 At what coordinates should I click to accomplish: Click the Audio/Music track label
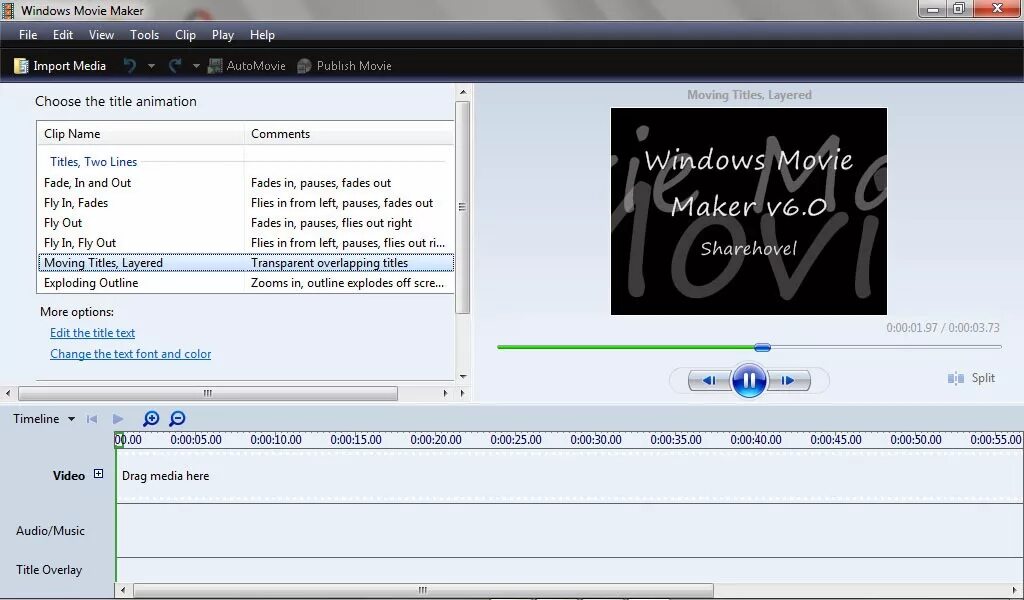coord(50,531)
